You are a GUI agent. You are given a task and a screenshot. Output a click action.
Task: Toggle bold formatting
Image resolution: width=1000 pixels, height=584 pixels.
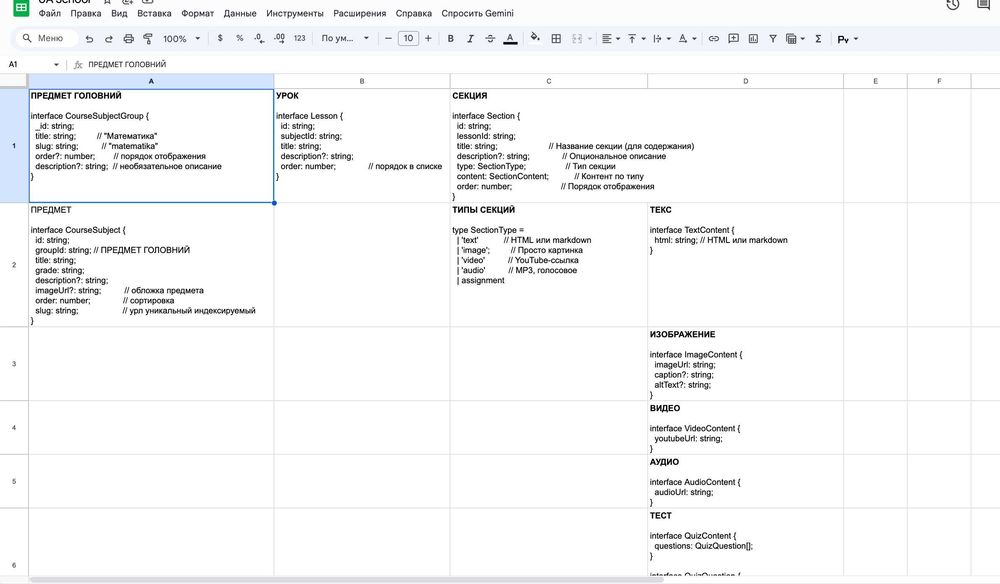click(451, 38)
